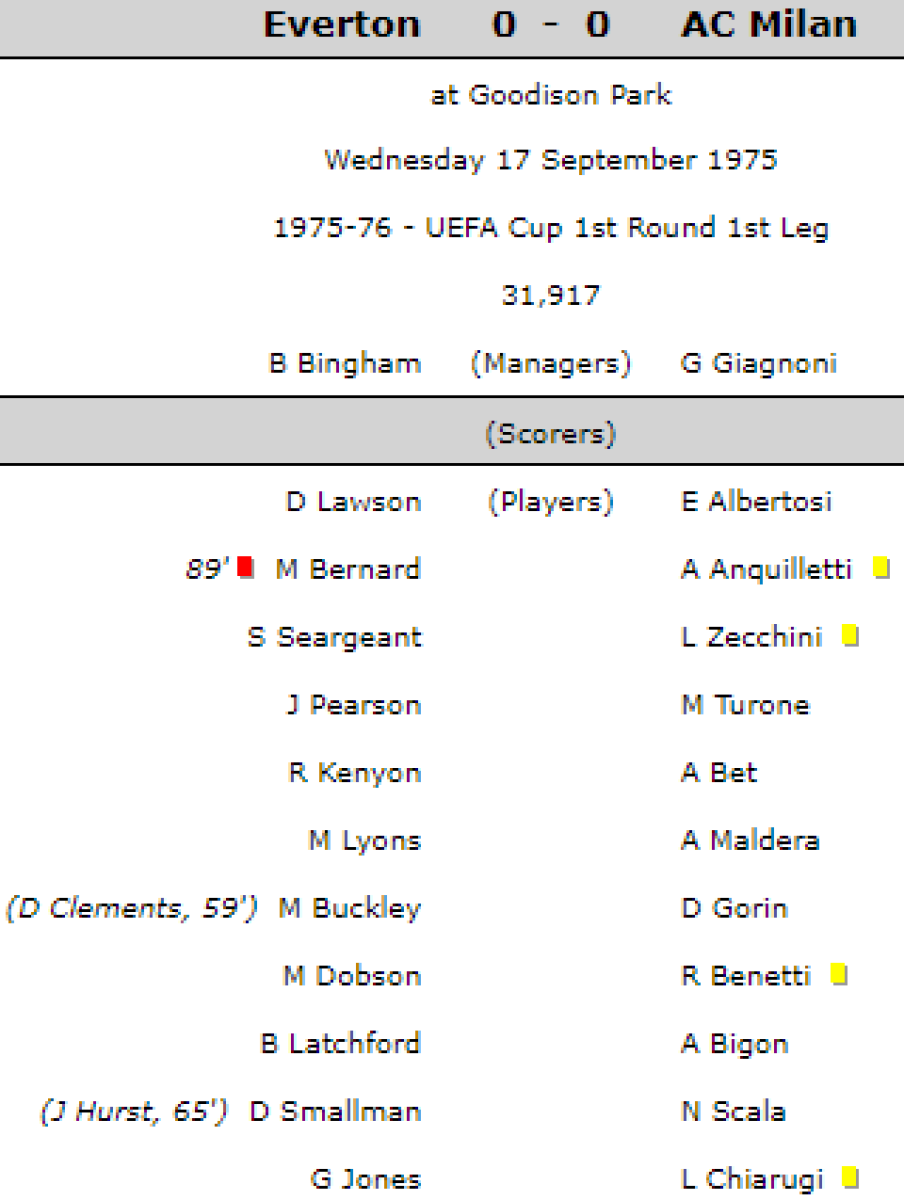The width and height of the screenshot is (904, 1200).
Task: Click manager G Giagnoni's name
Action: coord(759,364)
